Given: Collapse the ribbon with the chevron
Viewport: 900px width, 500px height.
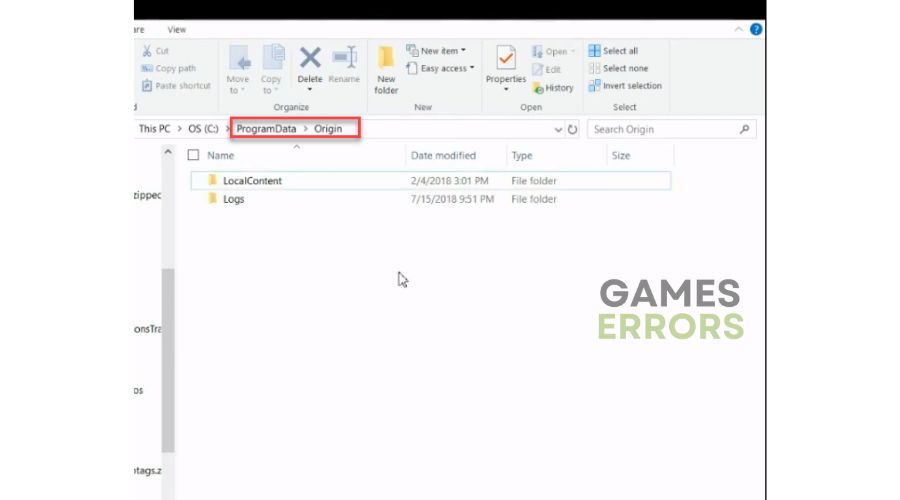Looking at the screenshot, I should (738, 29).
